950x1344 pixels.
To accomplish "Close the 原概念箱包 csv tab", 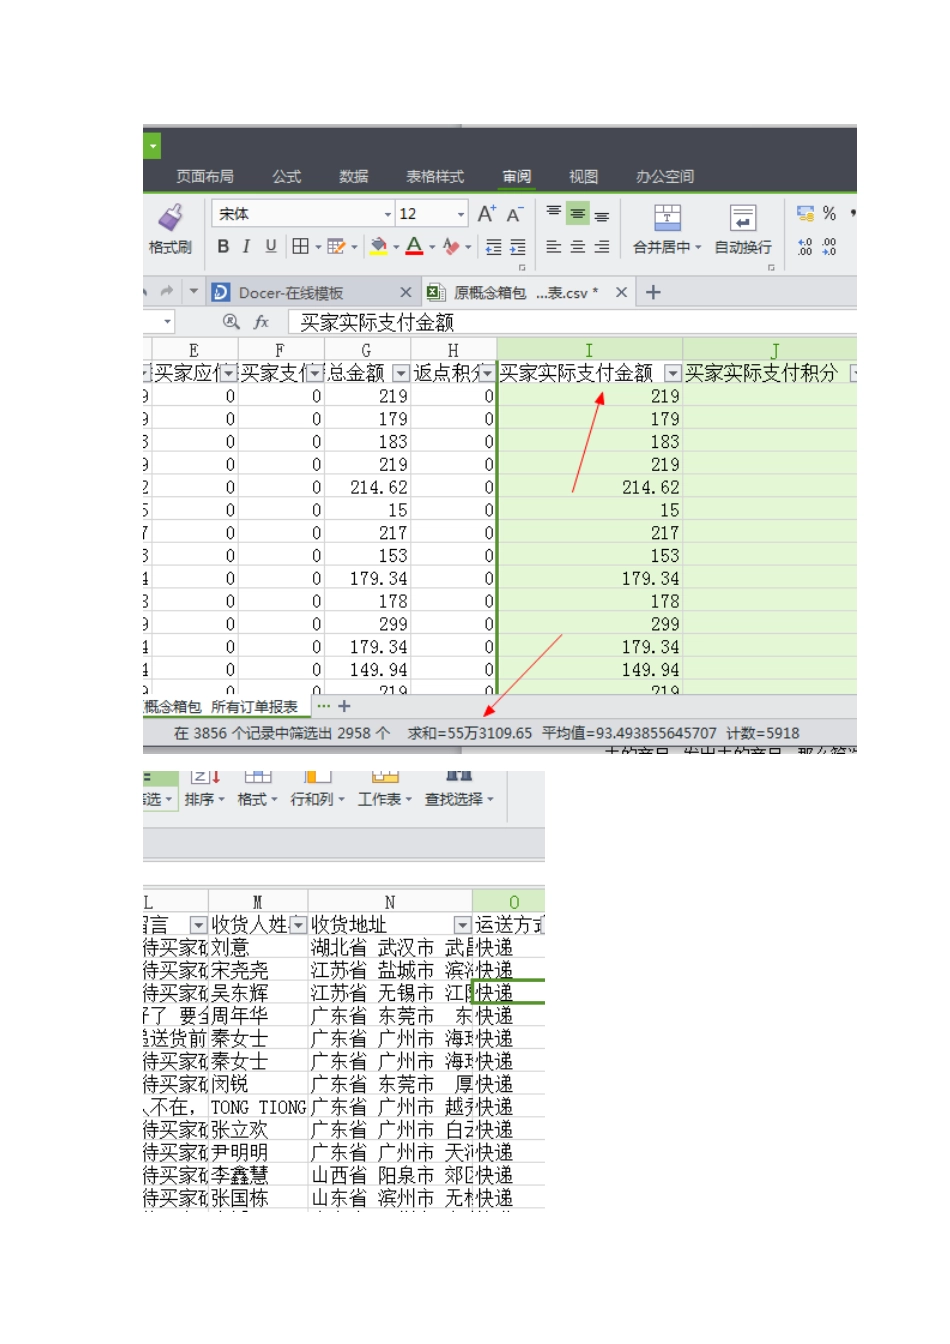I will point(621,292).
